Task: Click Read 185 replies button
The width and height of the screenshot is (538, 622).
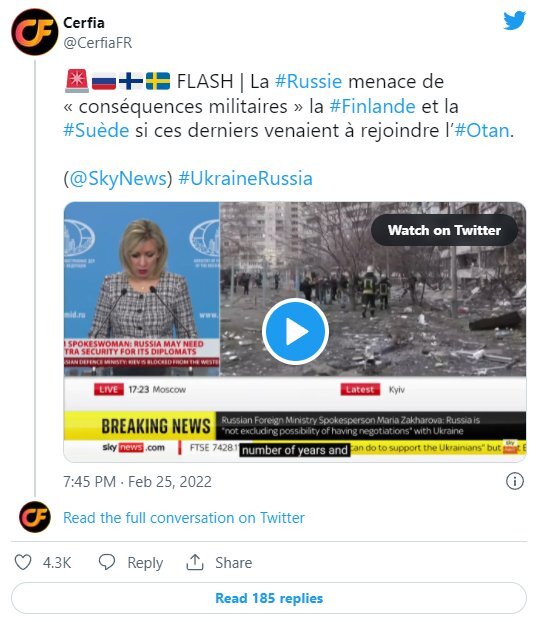Action: pos(269,598)
